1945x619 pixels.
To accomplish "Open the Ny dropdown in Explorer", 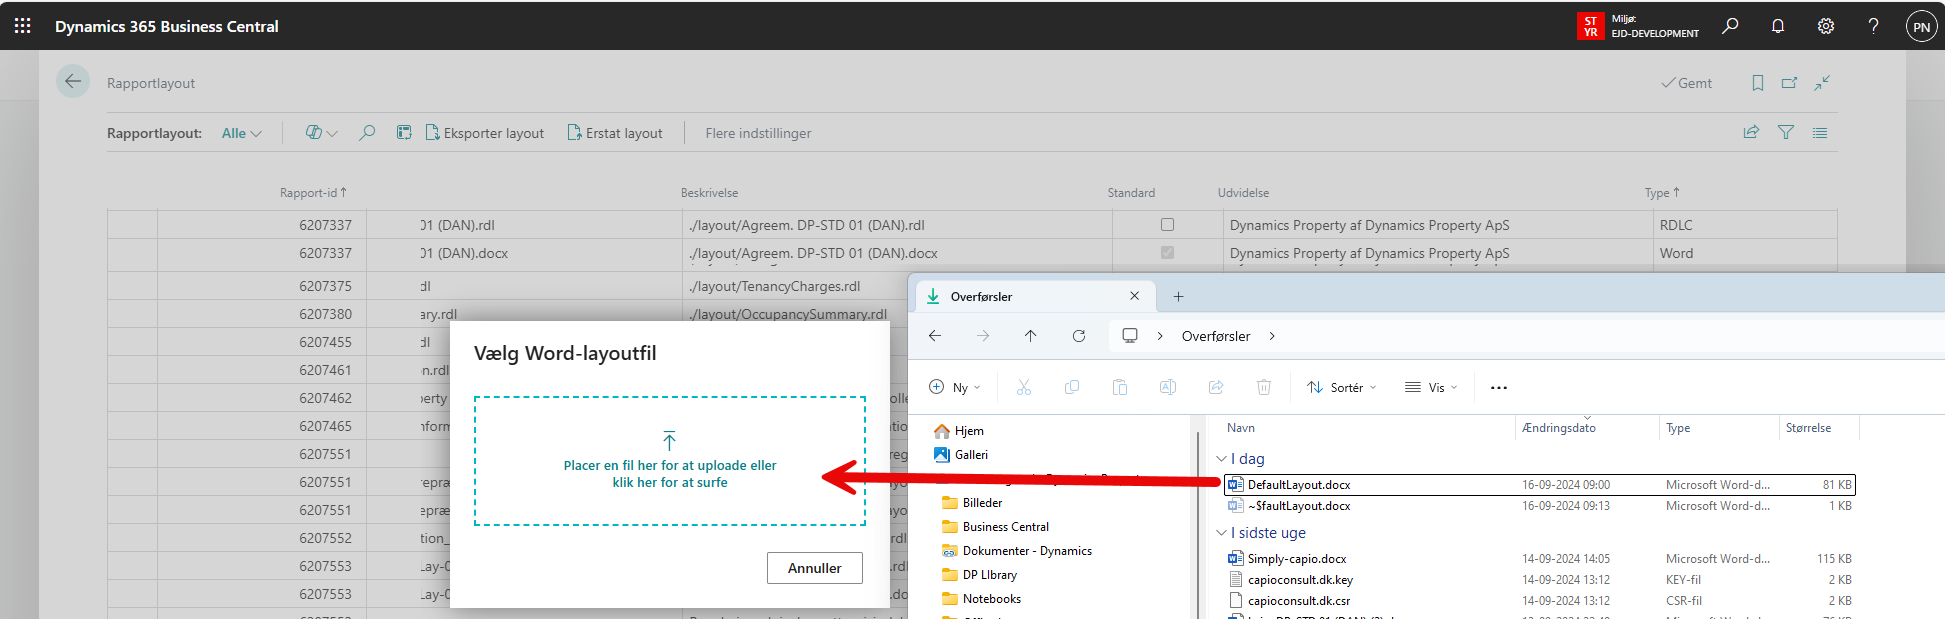I will click(955, 387).
